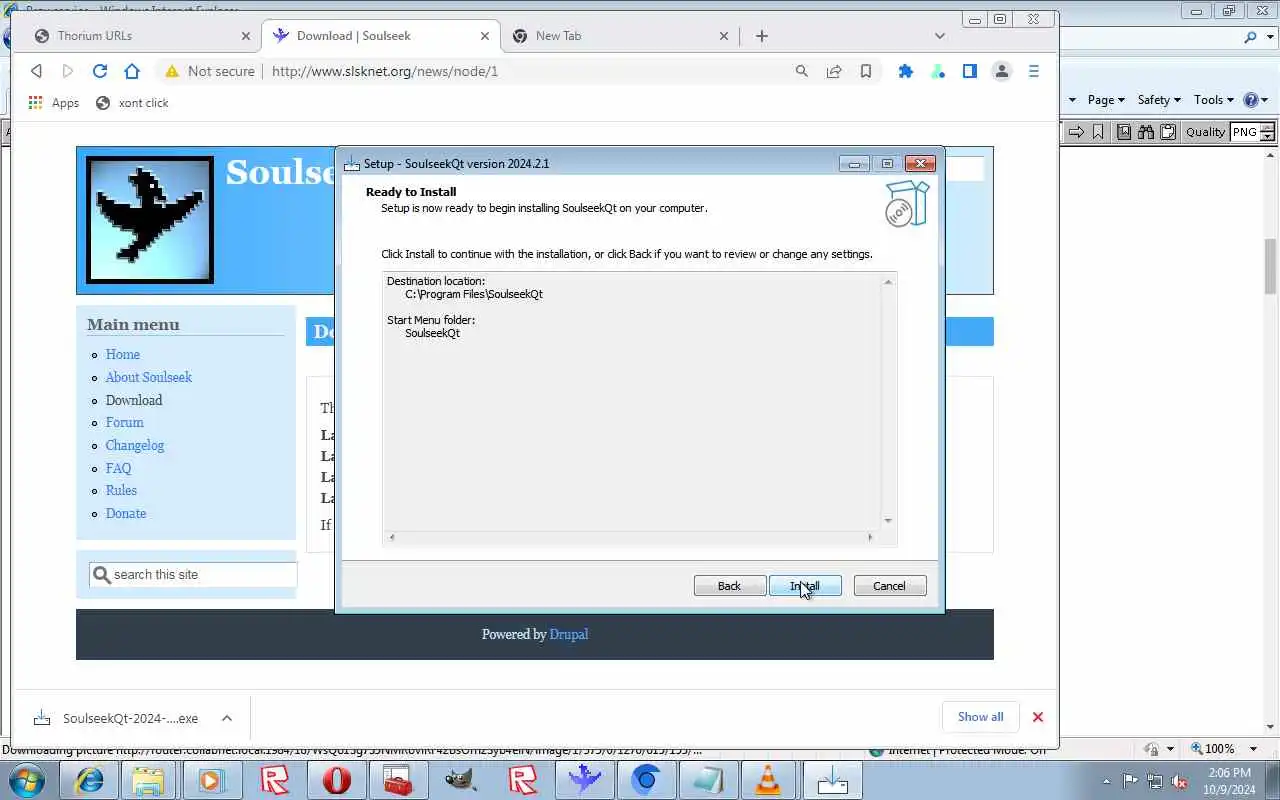
Task: Click the Internet Explorer search magnifier
Action: point(1251,38)
